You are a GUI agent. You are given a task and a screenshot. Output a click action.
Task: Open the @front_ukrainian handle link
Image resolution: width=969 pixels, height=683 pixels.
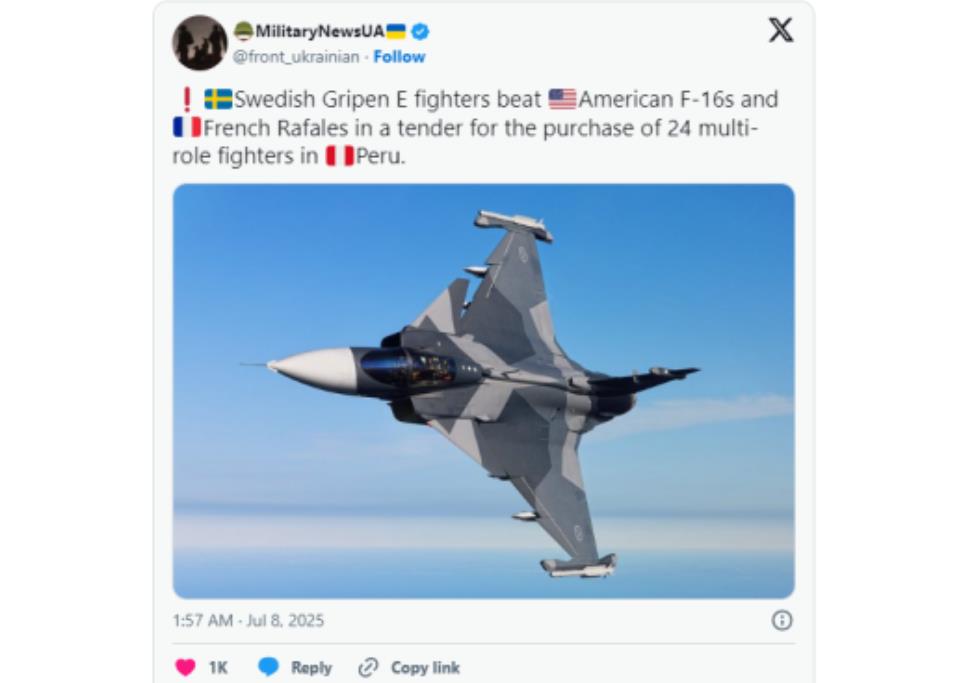coord(296,57)
